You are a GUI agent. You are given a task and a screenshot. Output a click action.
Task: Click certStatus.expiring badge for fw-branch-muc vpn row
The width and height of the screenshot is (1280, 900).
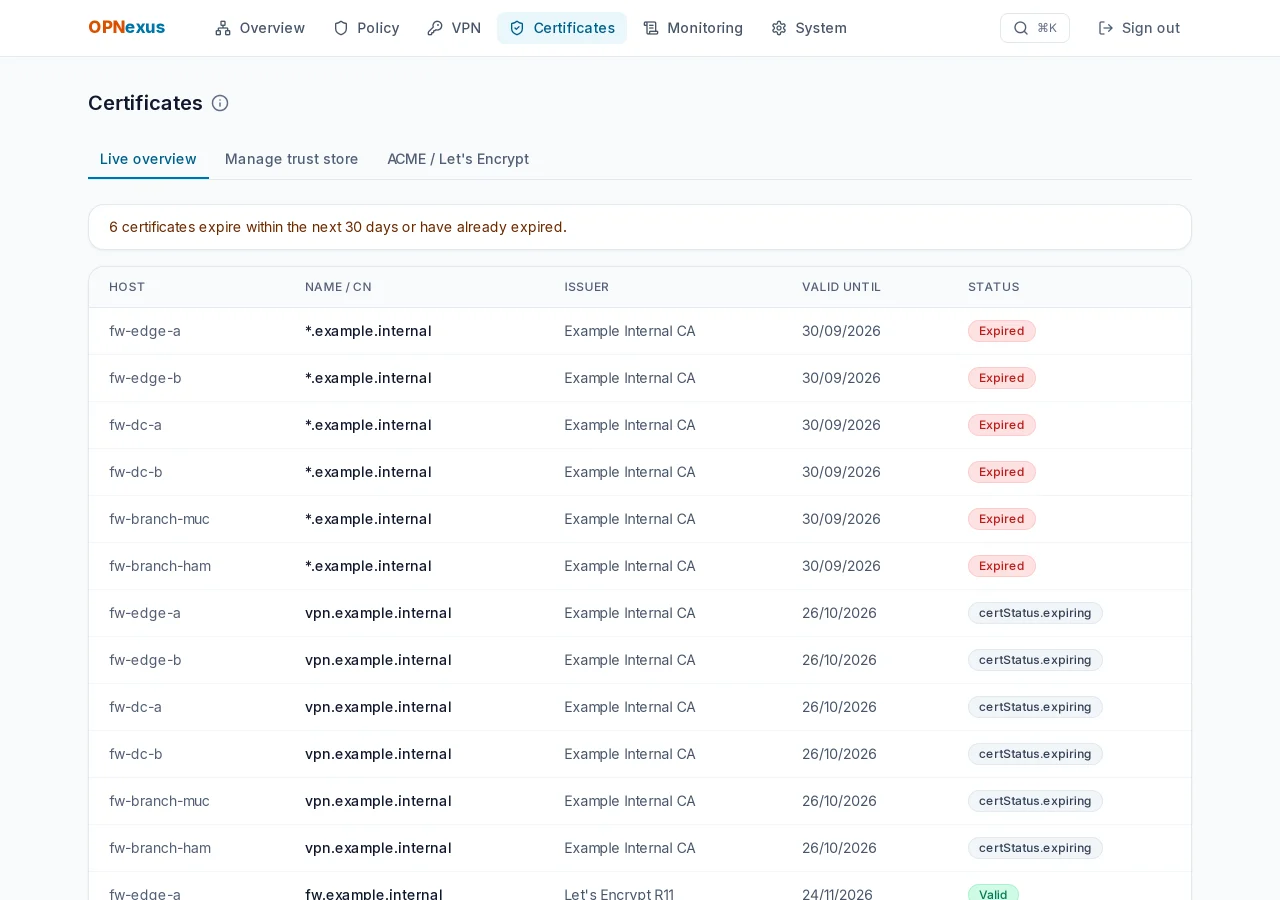(1035, 801)
